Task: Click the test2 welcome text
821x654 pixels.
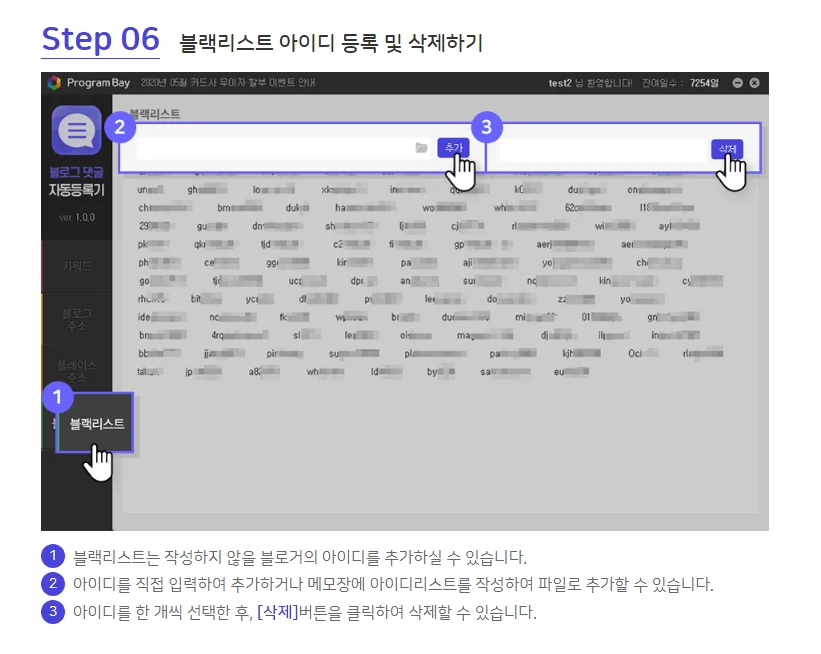Action: click(590, 83)
